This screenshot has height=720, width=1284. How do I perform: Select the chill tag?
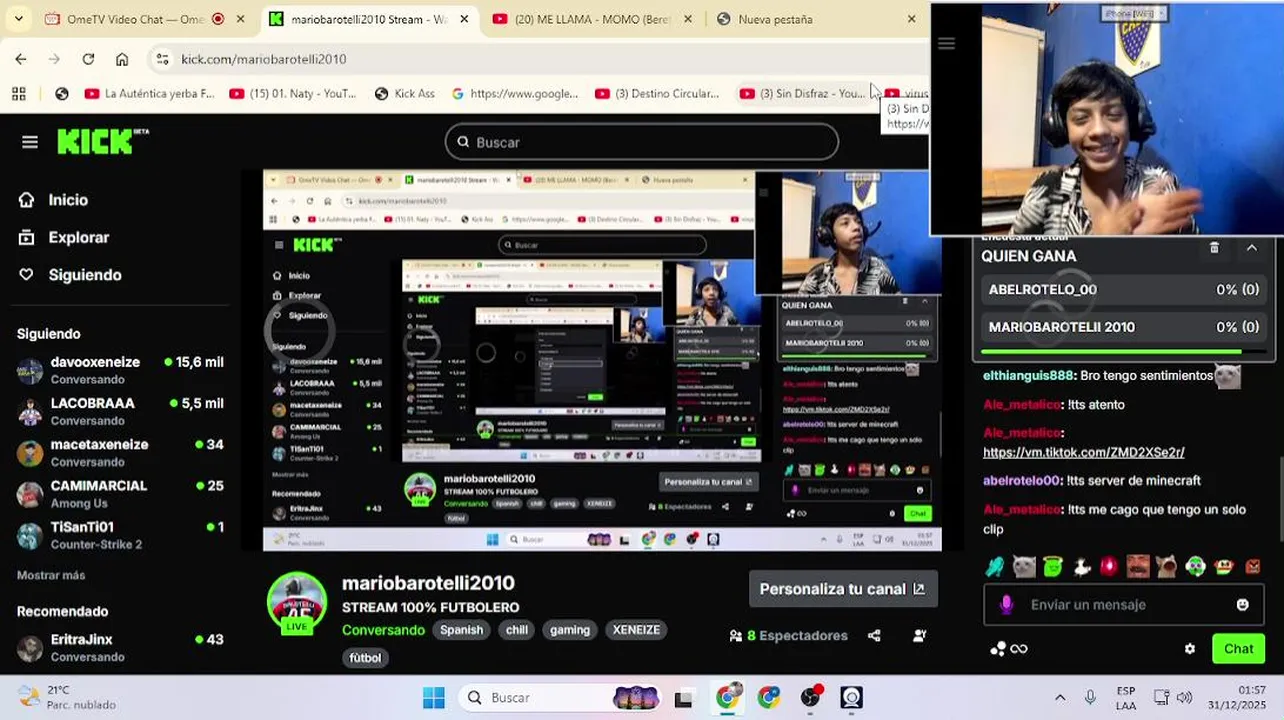click(x=517, y=630)
